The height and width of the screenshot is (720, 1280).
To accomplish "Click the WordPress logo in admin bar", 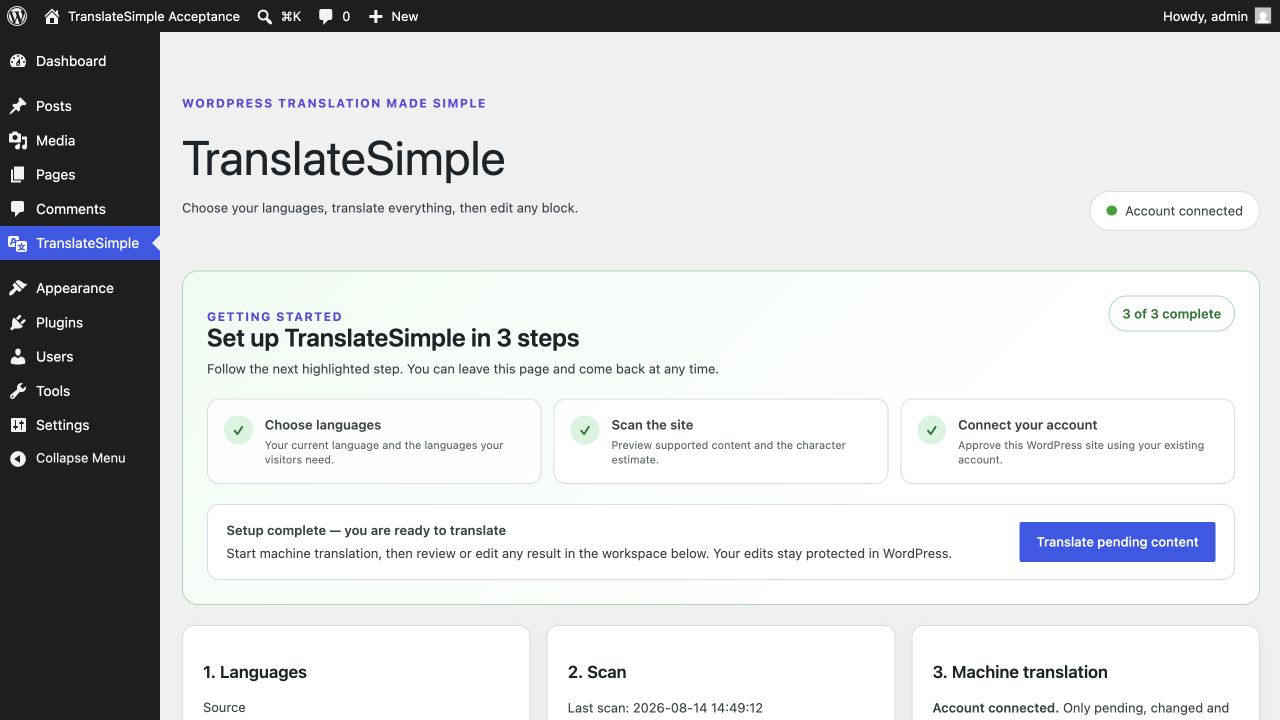I will (x=17, y=16).
